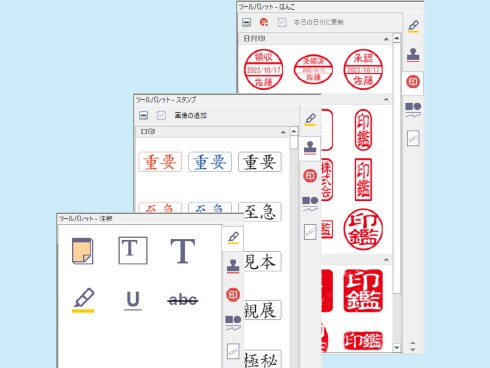Collapse the red square seal section arrow
490x368 pixels.
[x=386, y=259]
